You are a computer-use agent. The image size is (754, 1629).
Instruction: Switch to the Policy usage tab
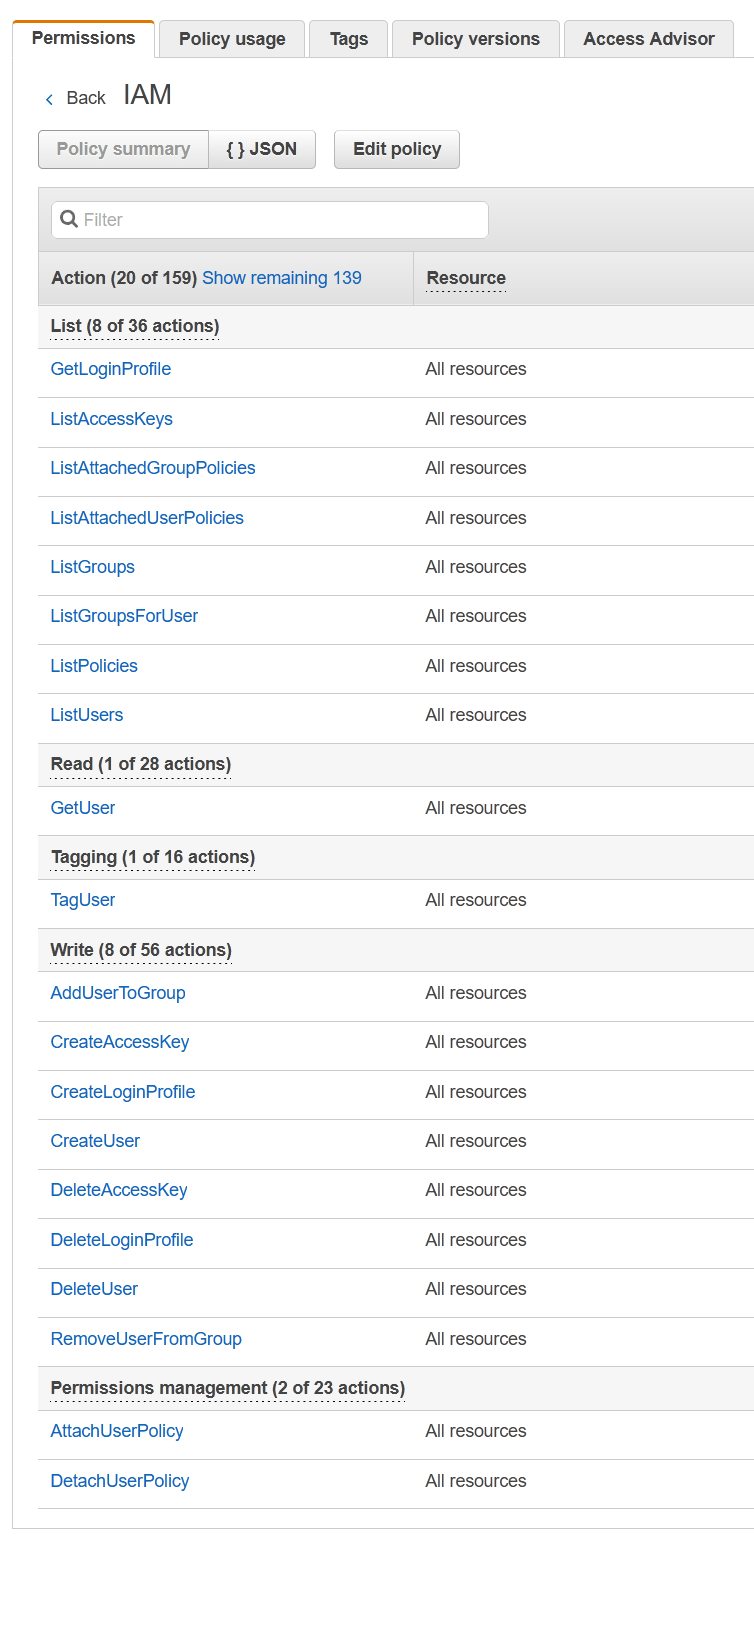point(231,38)
